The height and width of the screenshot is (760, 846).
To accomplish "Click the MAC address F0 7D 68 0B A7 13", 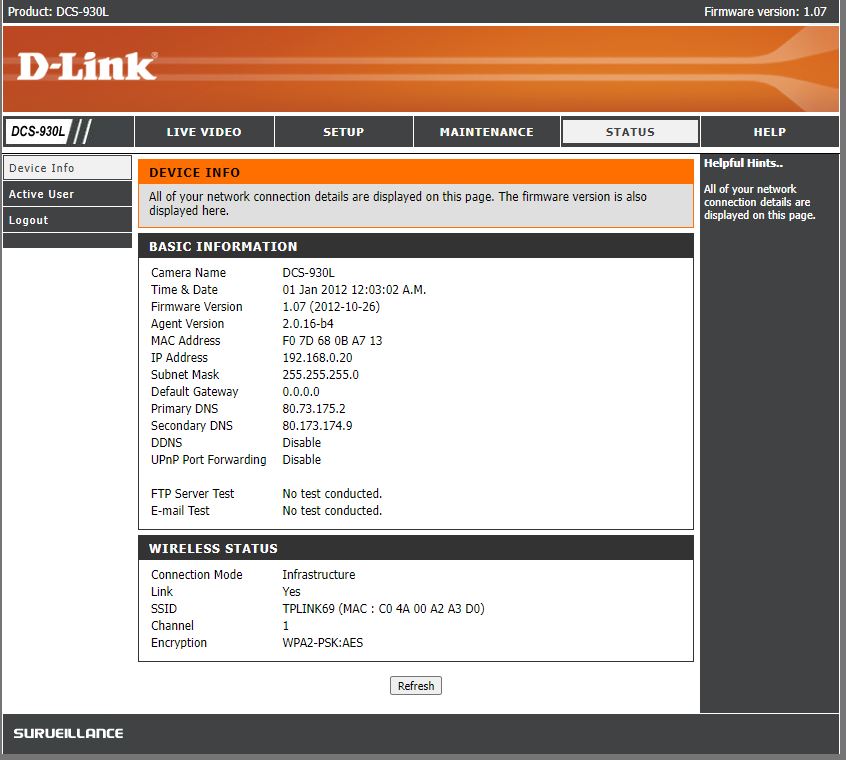I will [332, 340].
